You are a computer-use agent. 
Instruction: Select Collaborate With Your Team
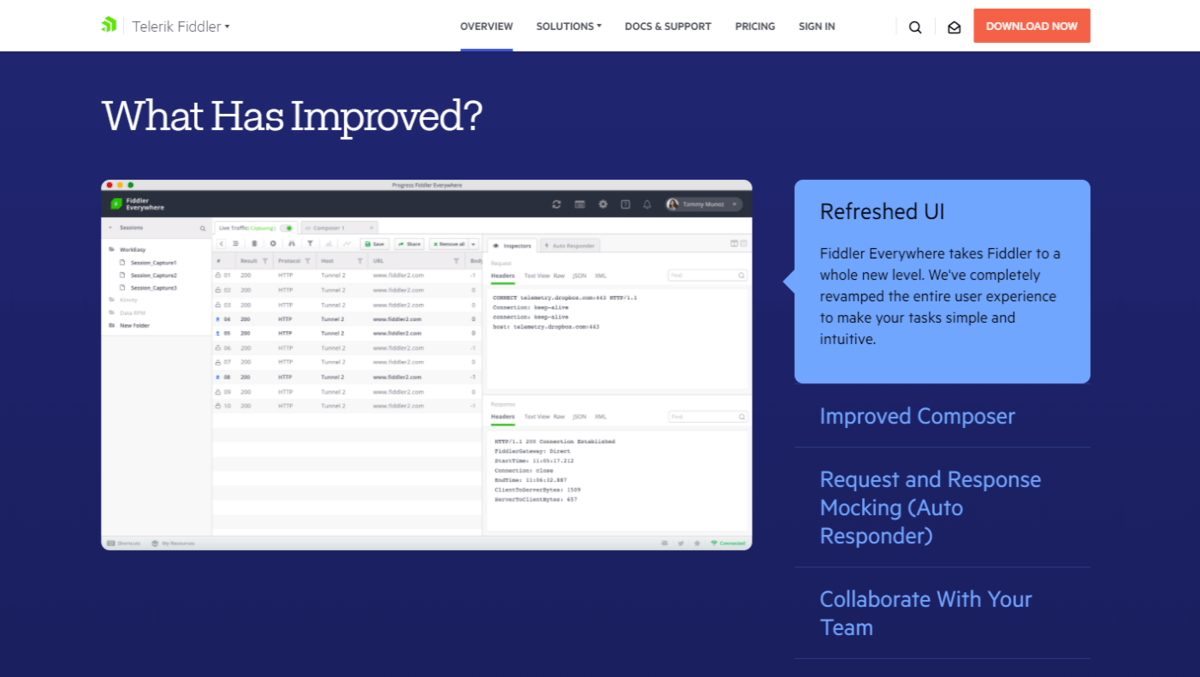(x=925, y=613)
